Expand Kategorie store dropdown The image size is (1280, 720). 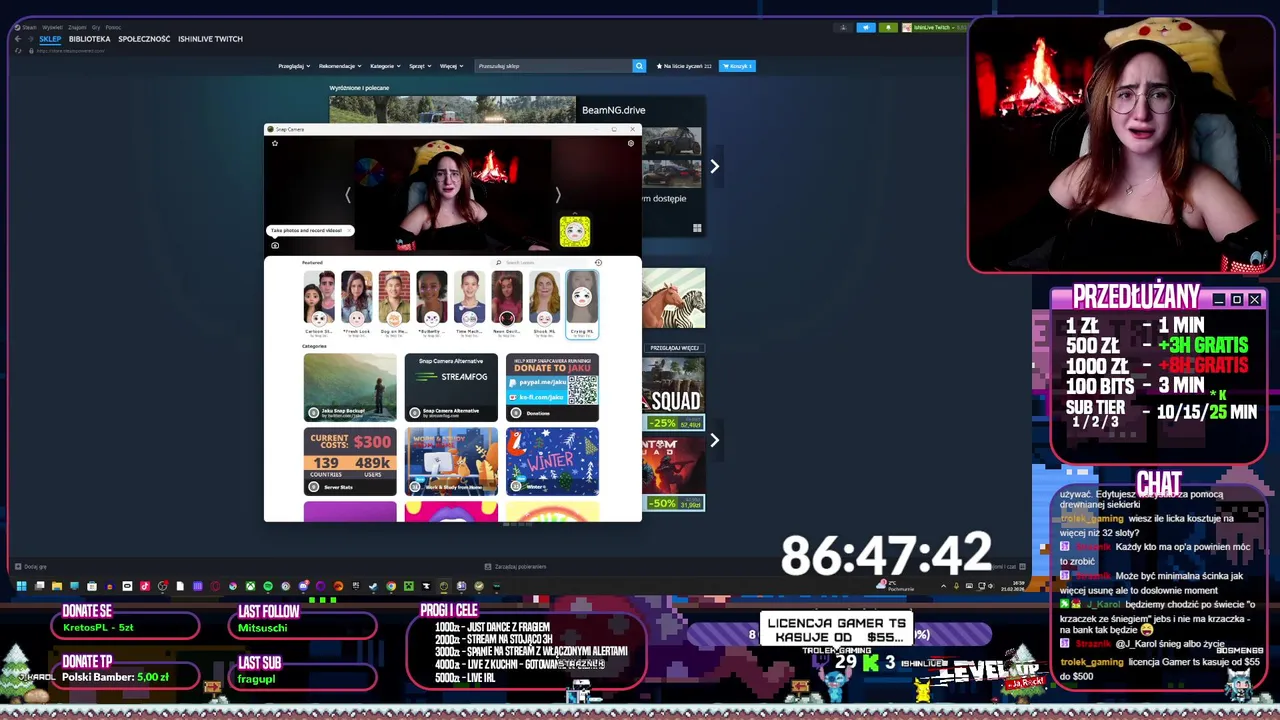[385, 66]
